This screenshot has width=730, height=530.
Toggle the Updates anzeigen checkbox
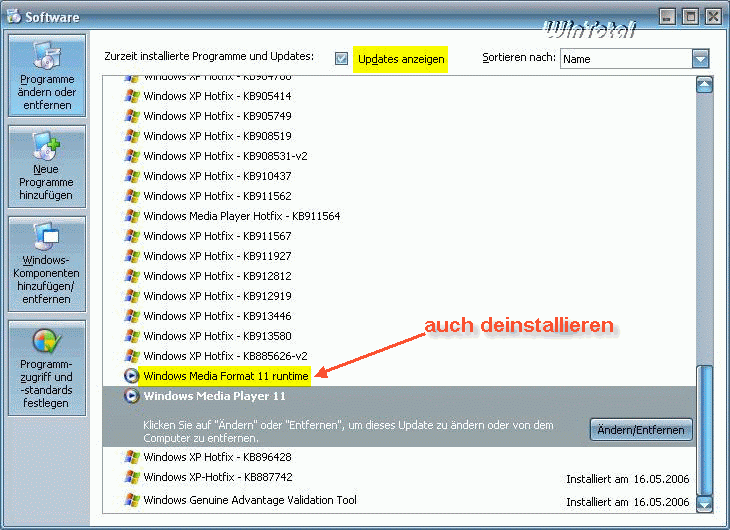point(341,59)
